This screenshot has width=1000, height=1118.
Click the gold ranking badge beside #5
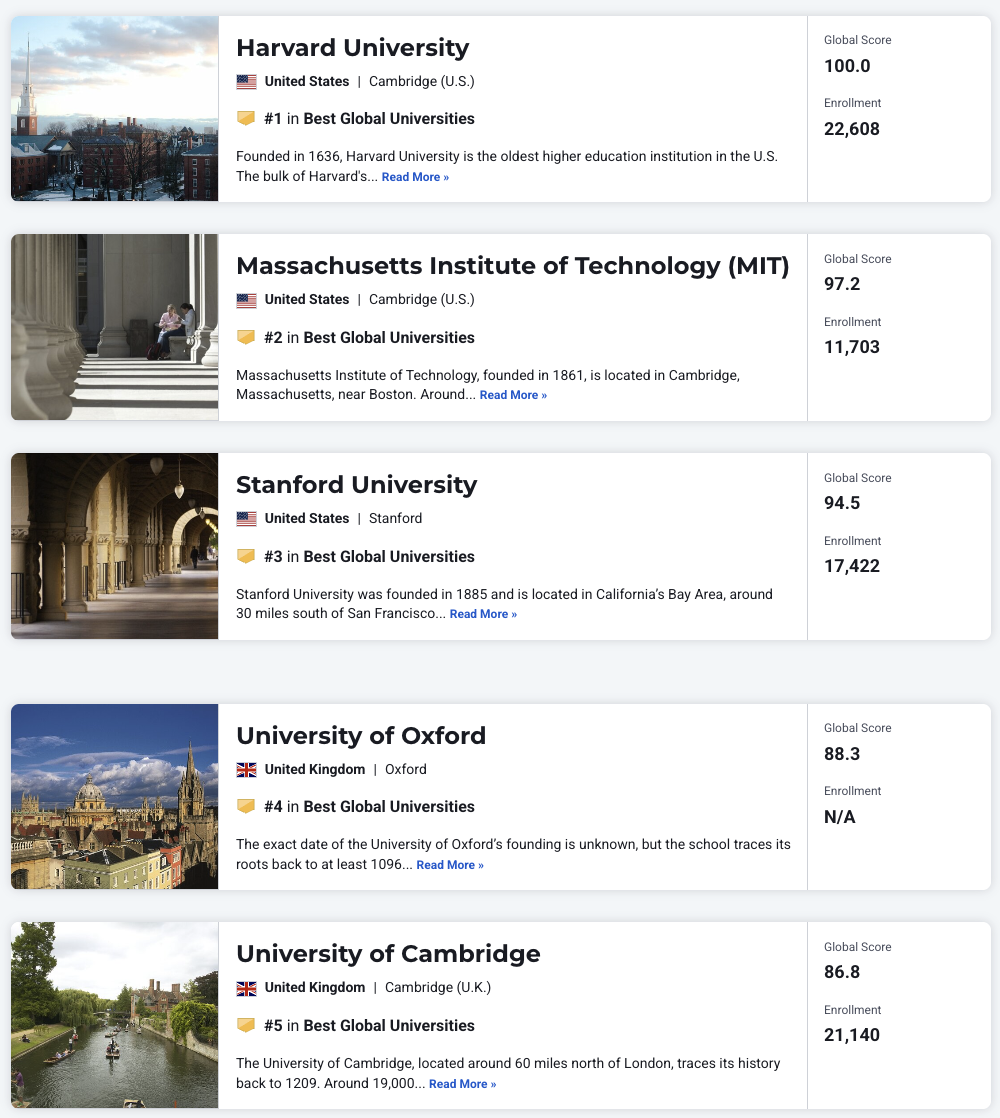click(246, 1025)
